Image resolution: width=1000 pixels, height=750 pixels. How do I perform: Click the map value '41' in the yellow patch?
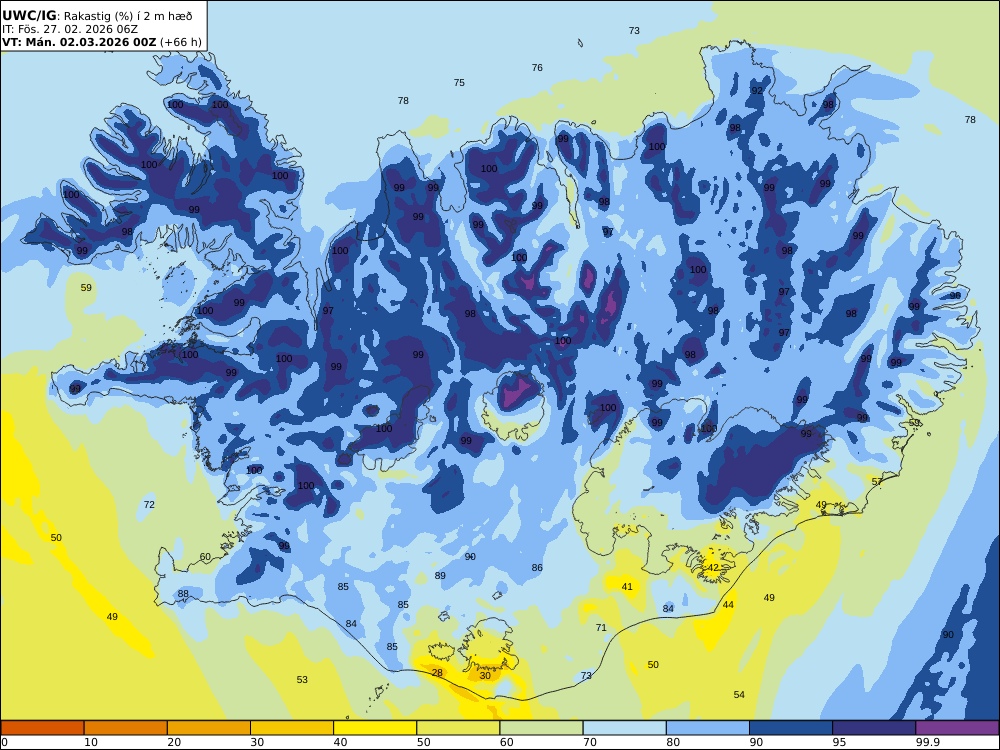point(627,587)
